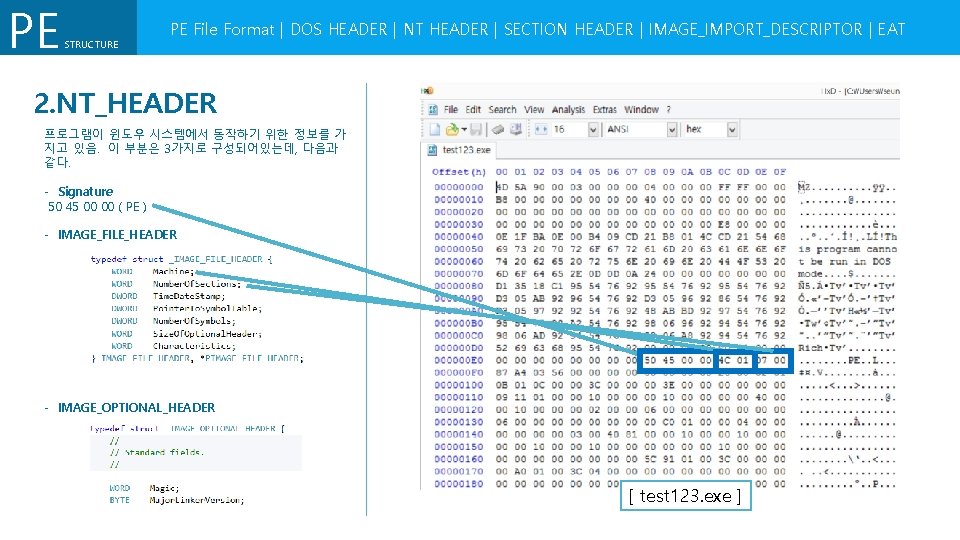Select offset row 00000070
Screen dimensions: 960x540
point(459,274)
